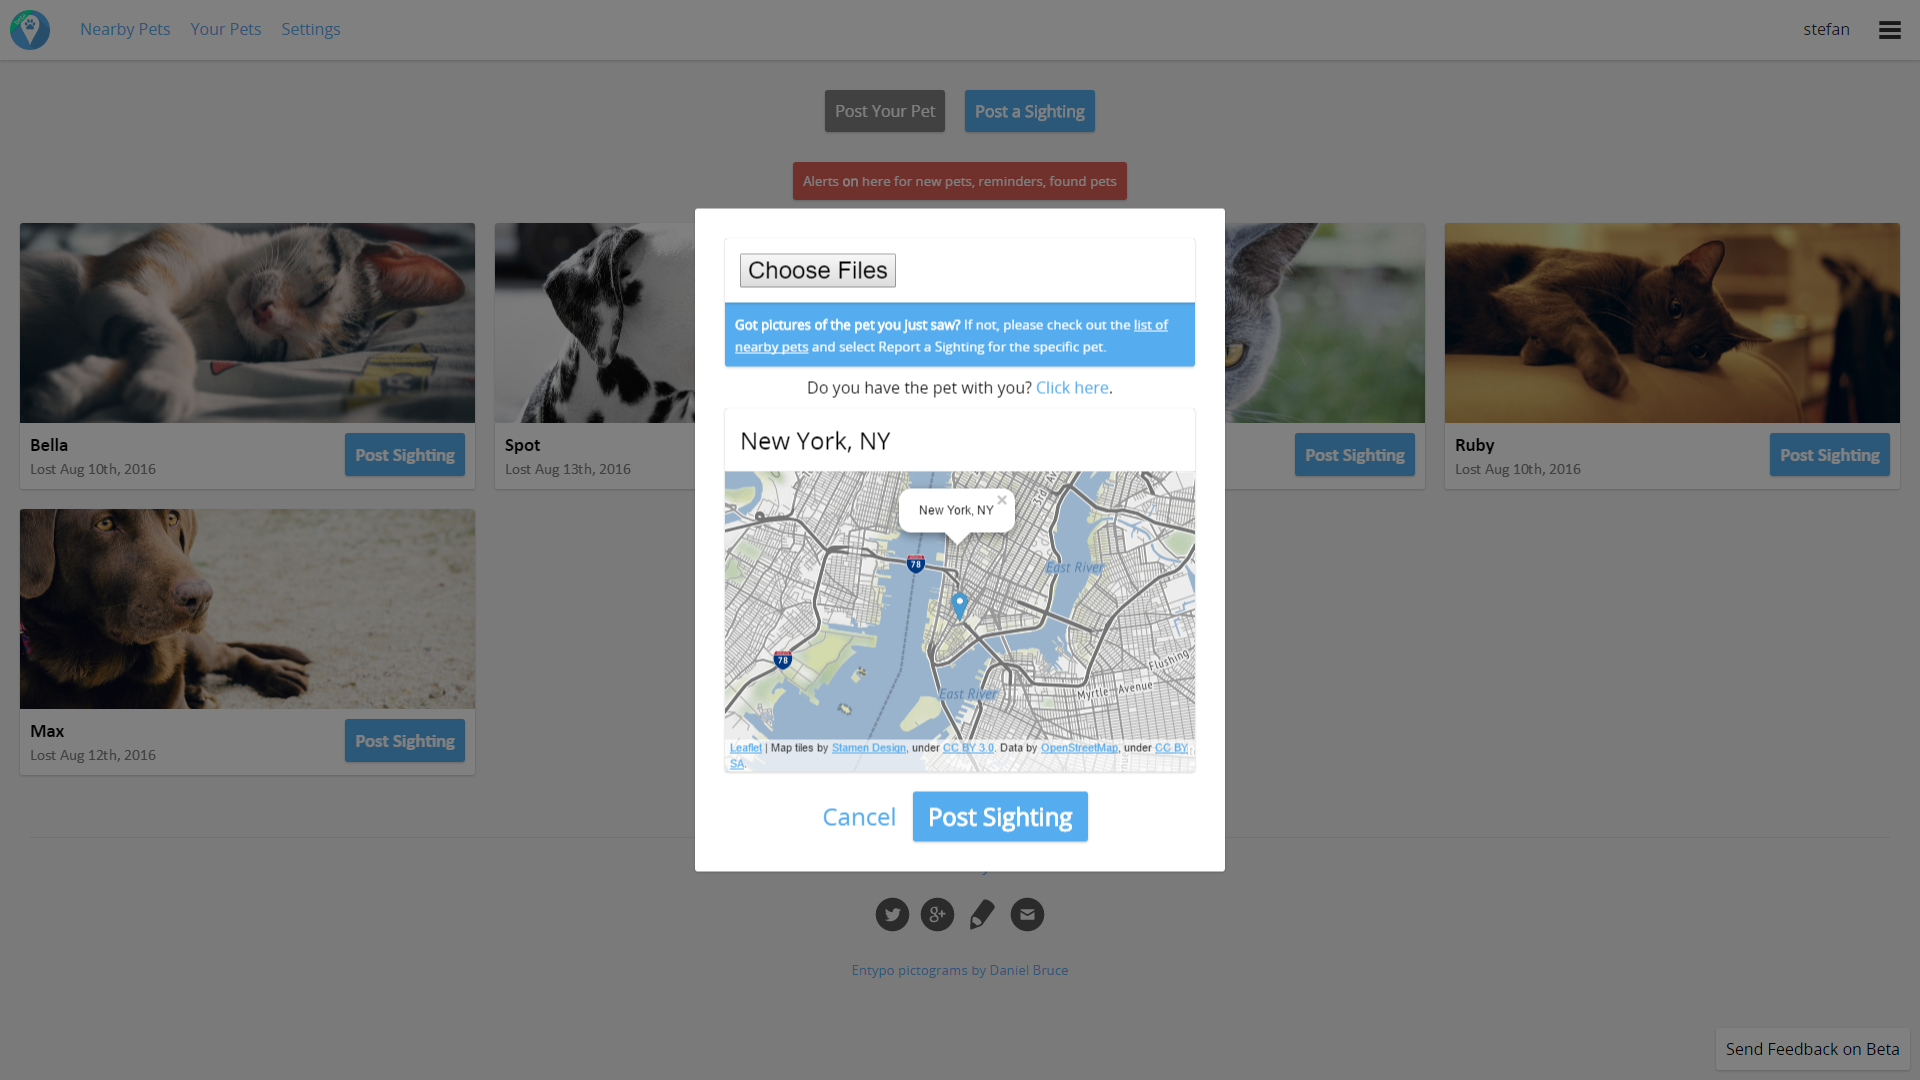Click the New York, NY location field

pyautogui.click(x=958, y=441)
